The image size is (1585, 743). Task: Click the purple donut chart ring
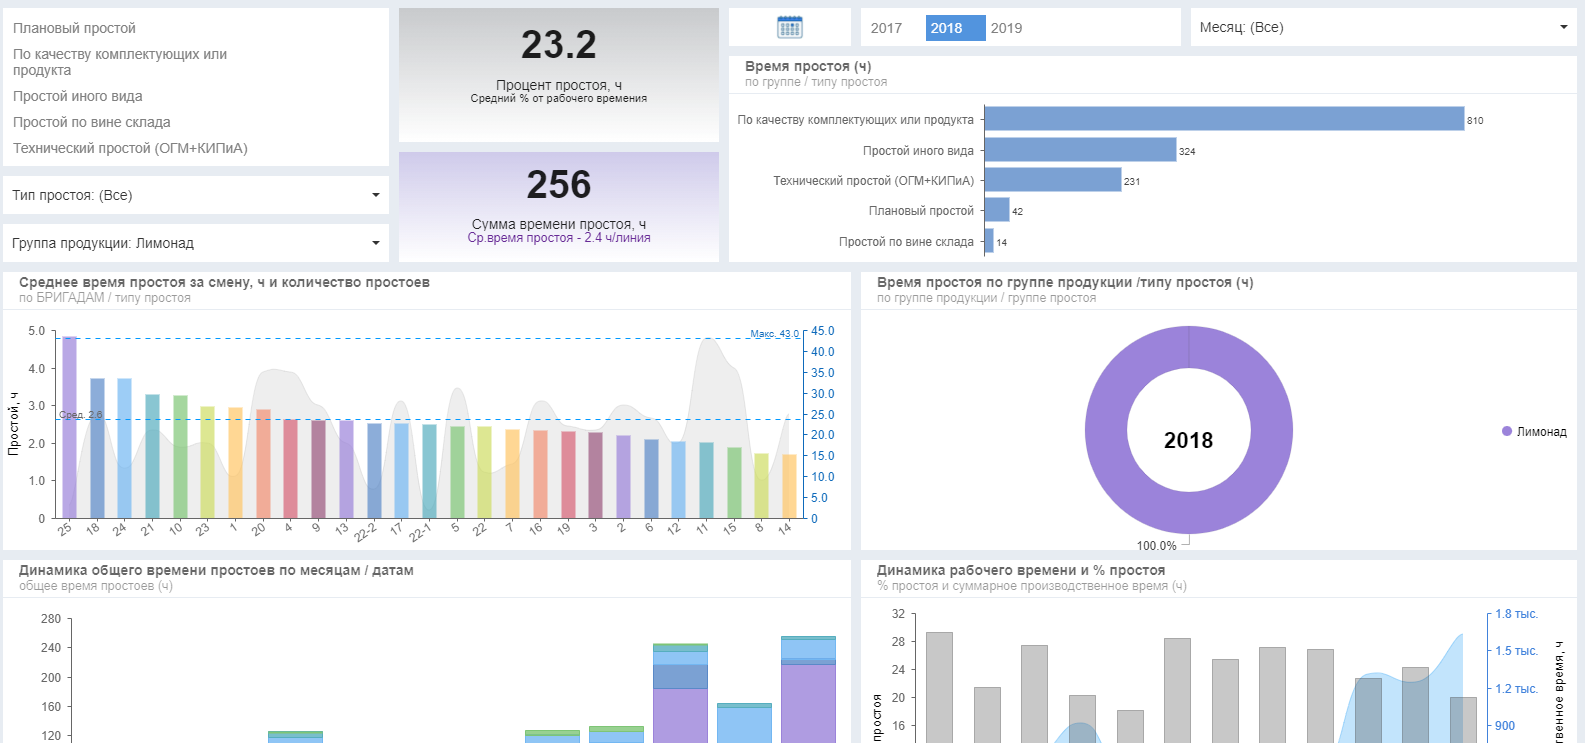pyautogui.click(x=1106, y=430)
